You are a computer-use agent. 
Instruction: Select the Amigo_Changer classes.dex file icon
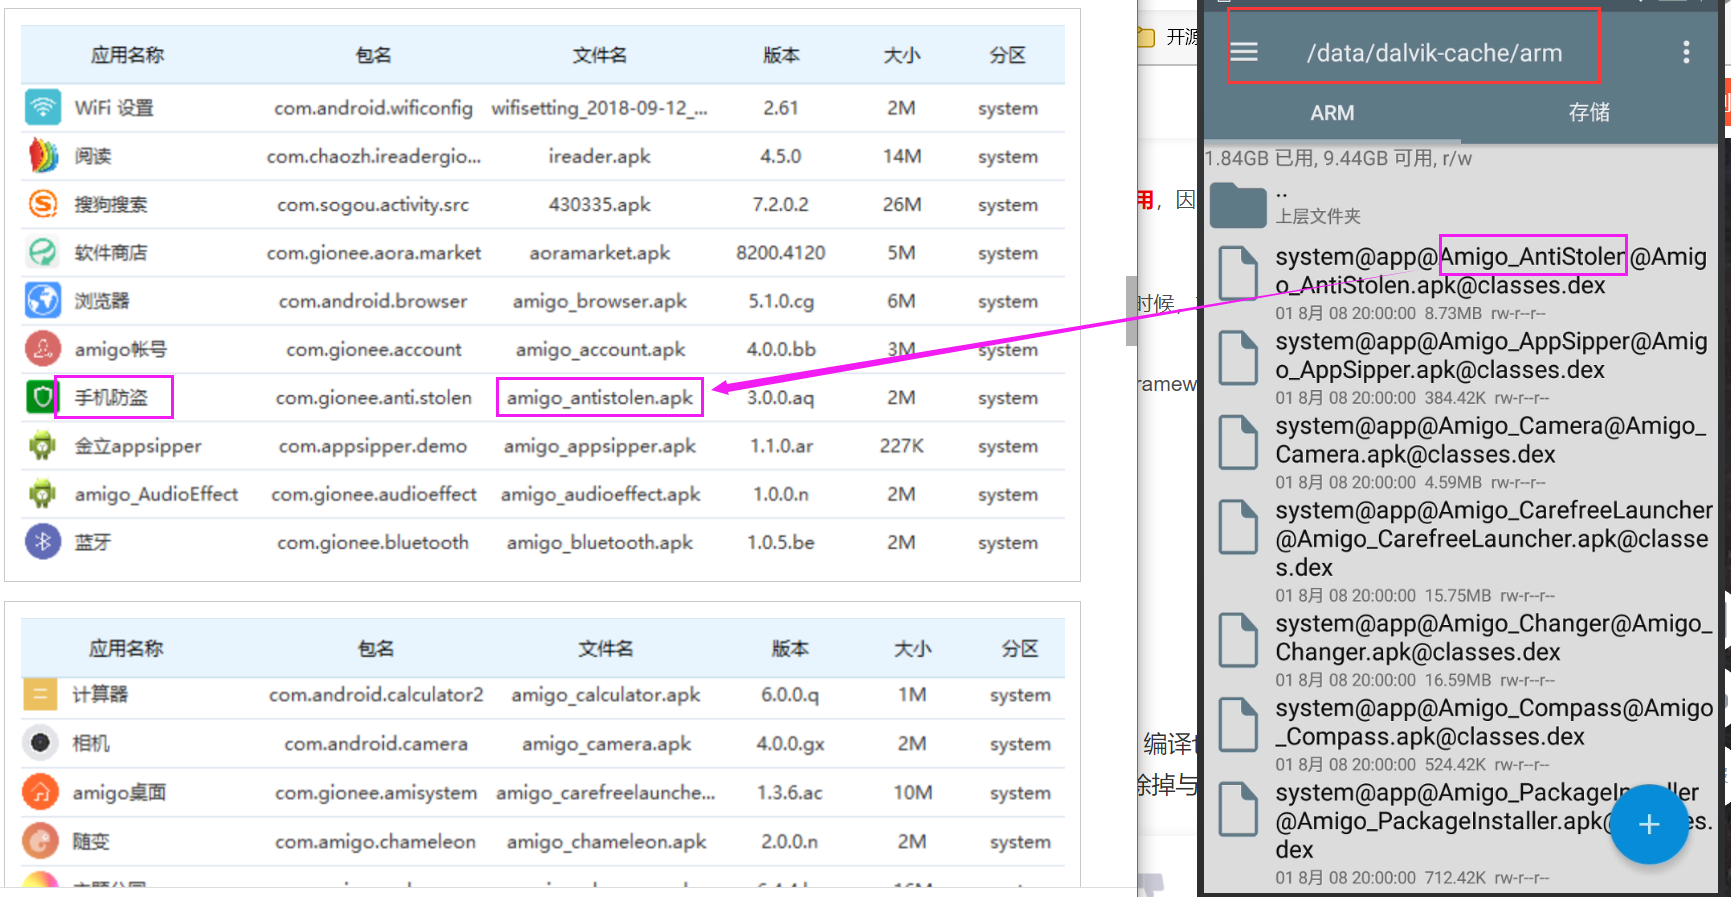[x=1238, y=639]
